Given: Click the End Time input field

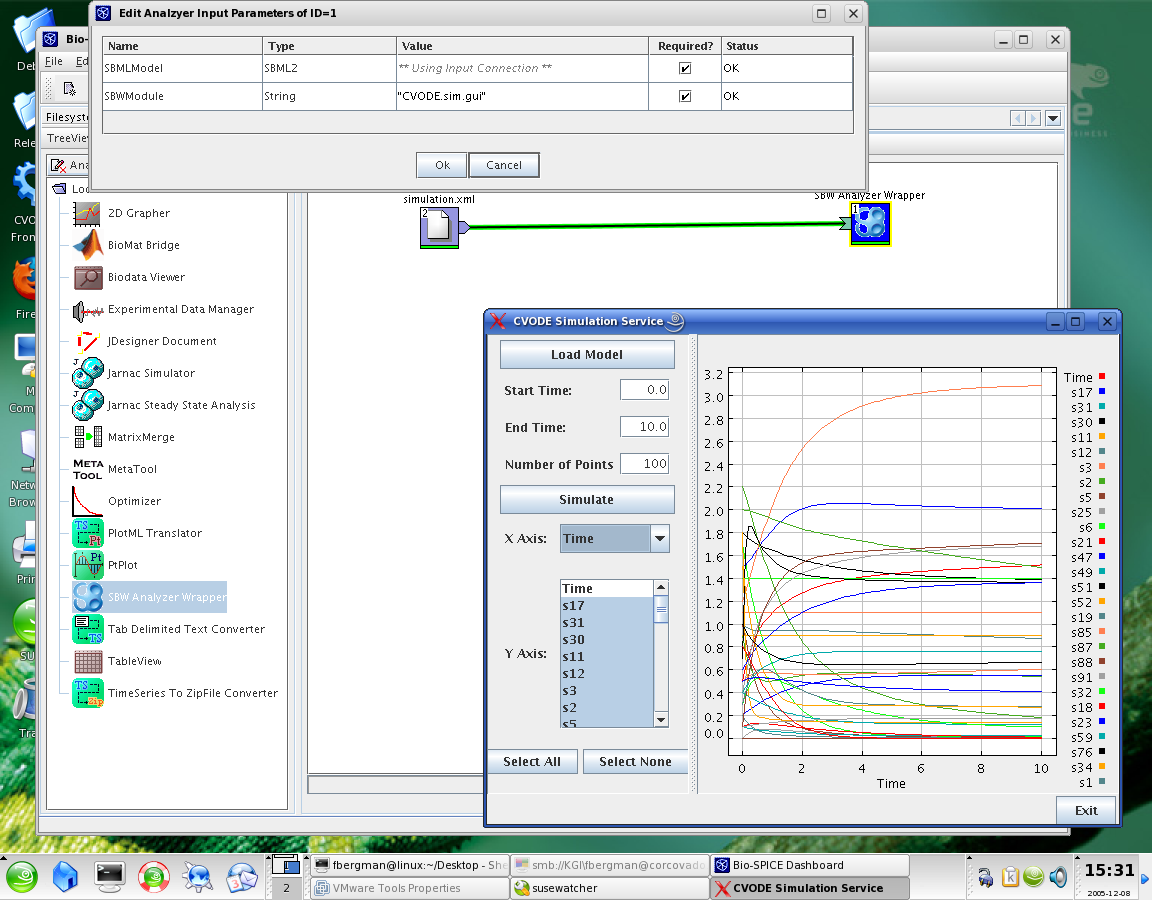Looking at the screenshot, I should (644, 427).
